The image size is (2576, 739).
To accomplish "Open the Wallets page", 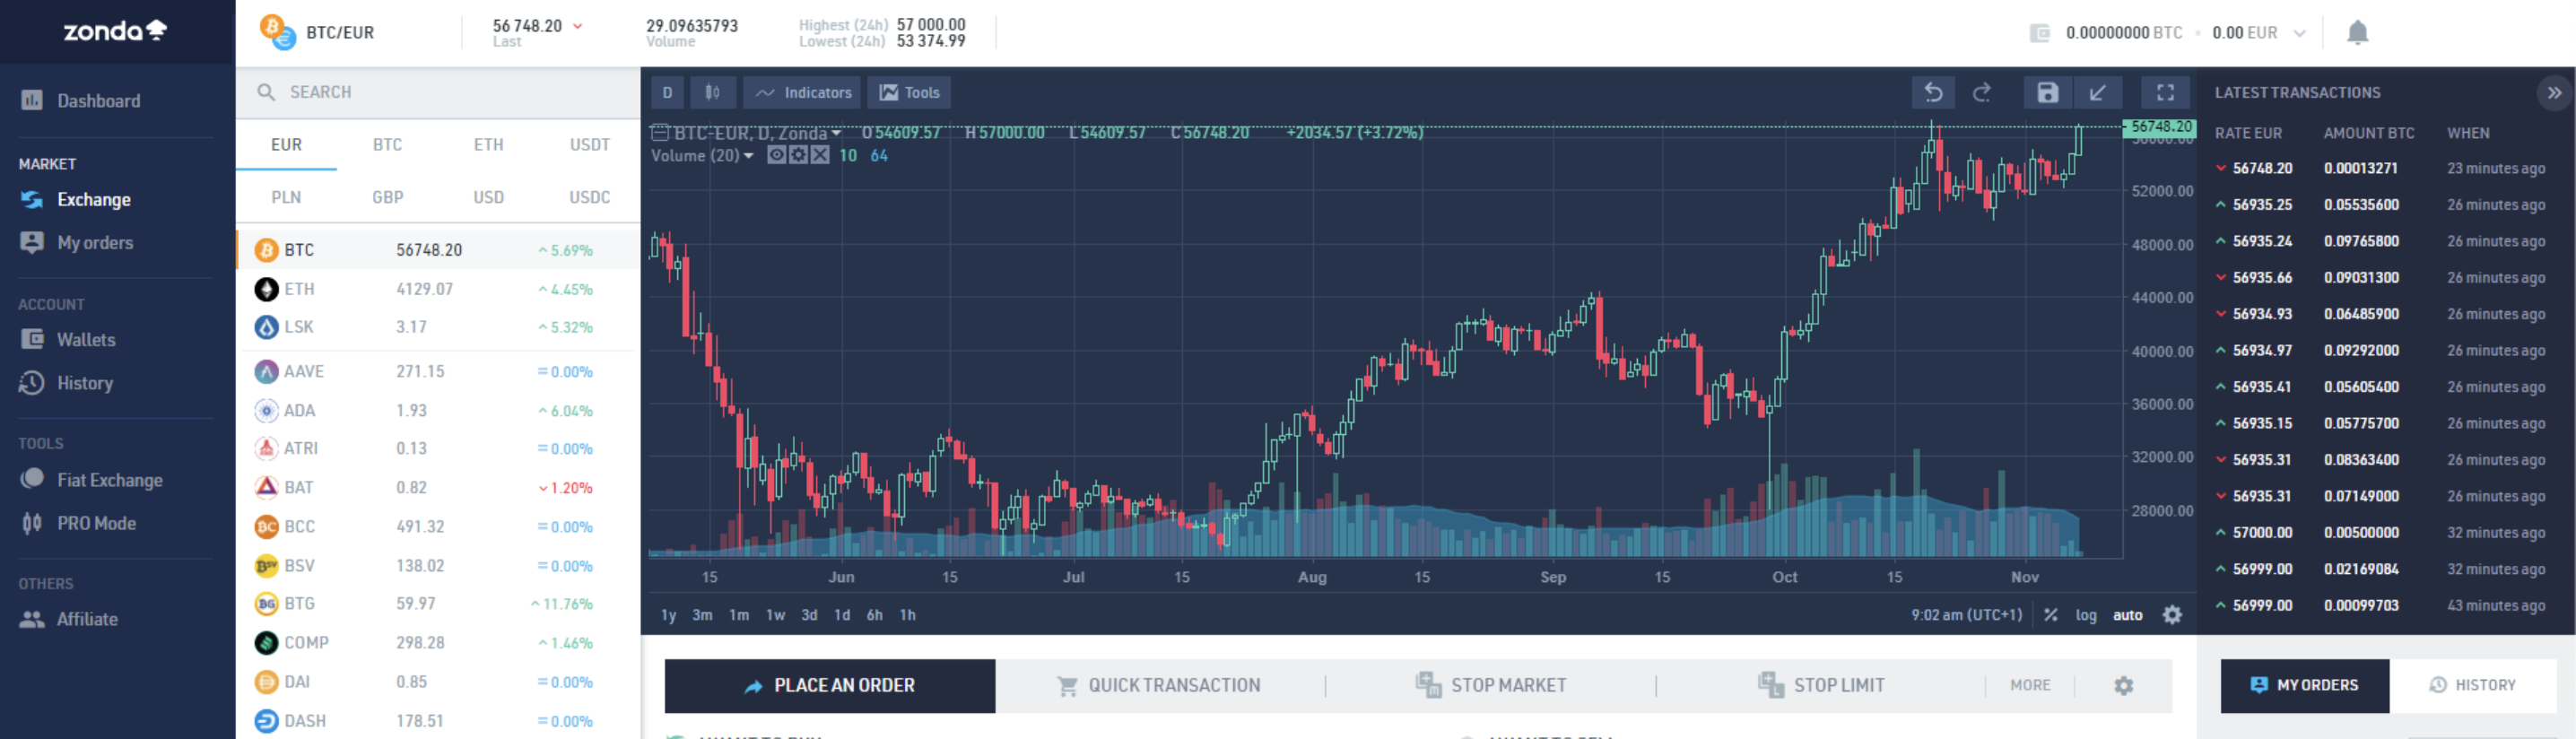I will (x=85, y=340).
